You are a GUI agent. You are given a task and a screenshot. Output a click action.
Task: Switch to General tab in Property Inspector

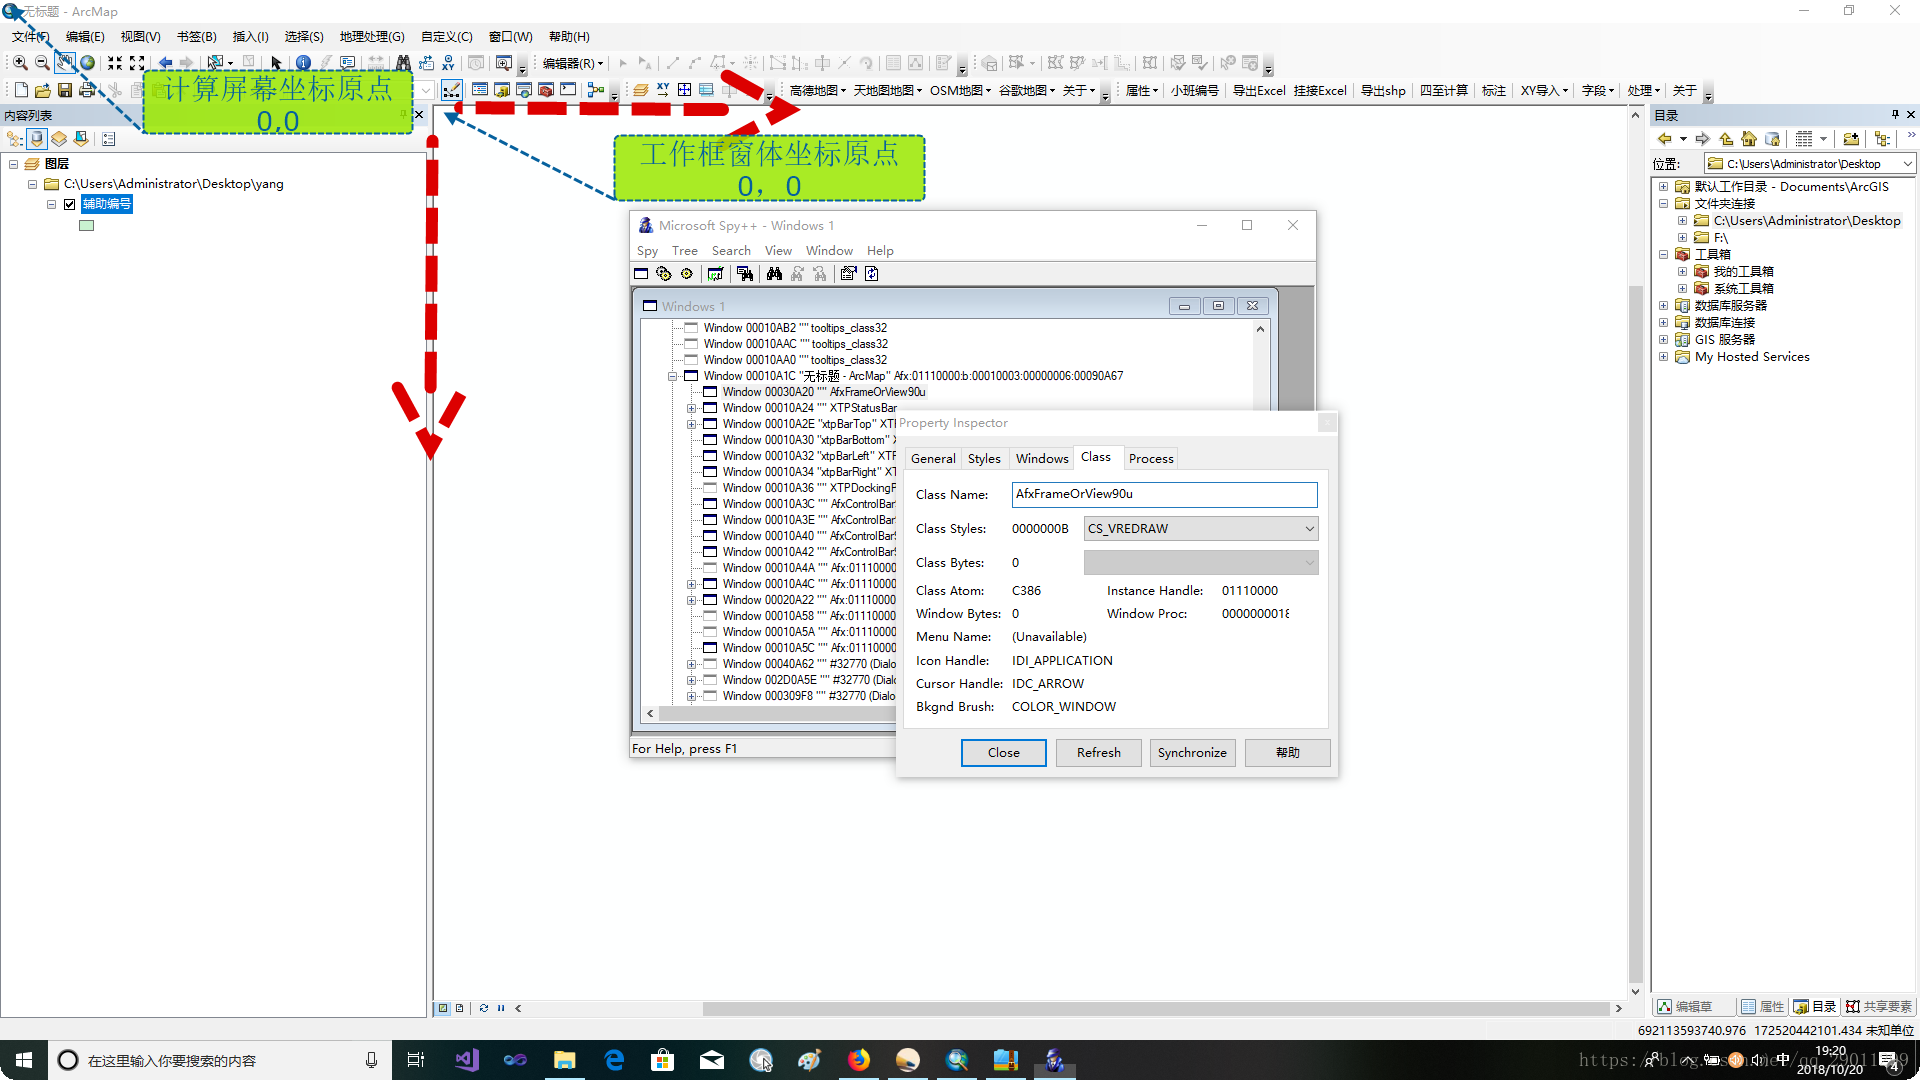click(x=933, y=459)
